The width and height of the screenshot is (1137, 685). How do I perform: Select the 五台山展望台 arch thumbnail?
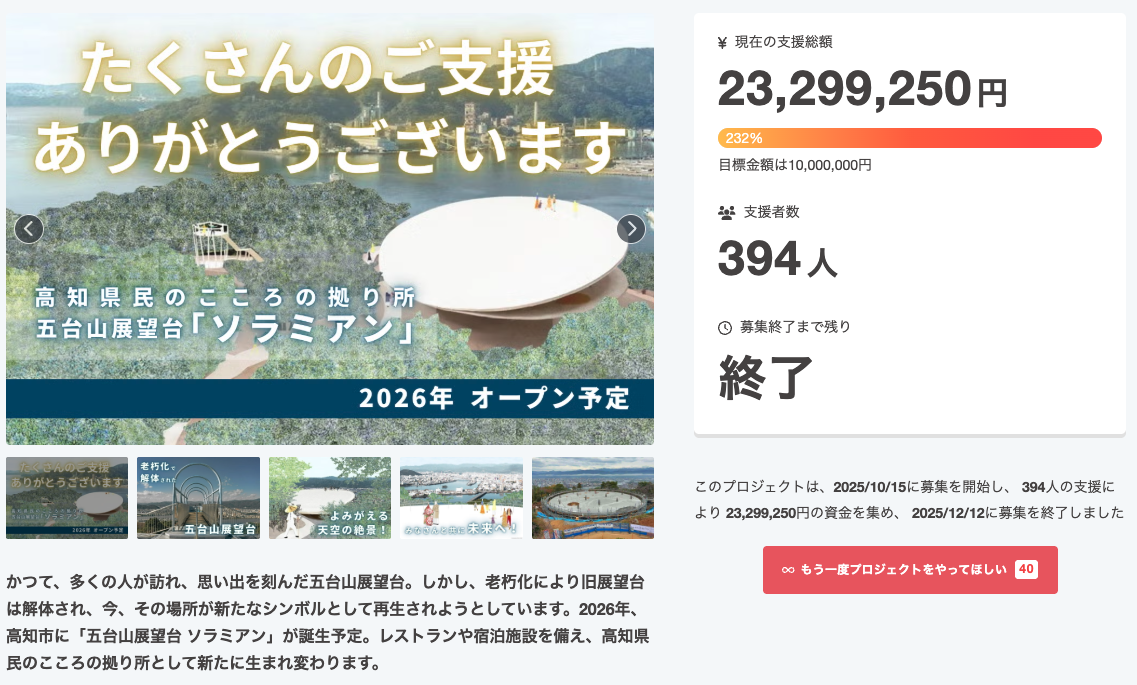pyautogui.click(x=198, y=497)
